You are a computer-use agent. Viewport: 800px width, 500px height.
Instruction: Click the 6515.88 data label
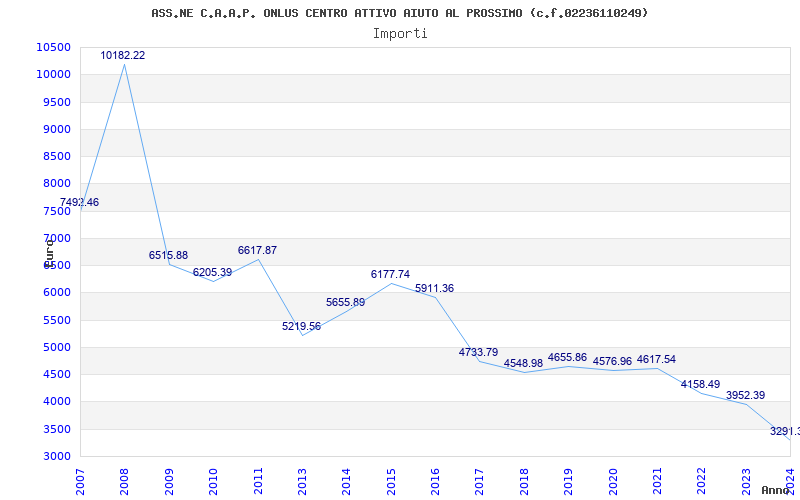(168, 255)
